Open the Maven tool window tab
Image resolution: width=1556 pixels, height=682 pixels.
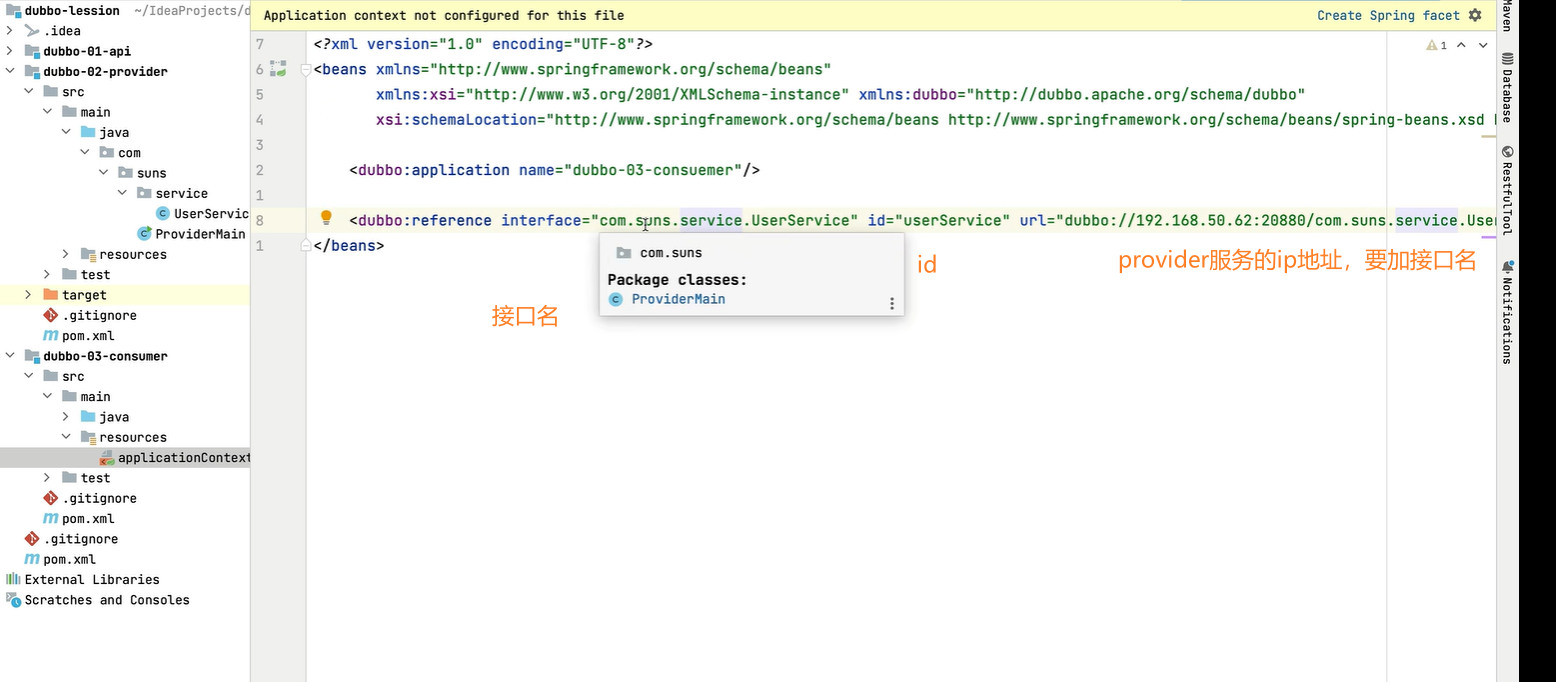coord(1507,15)
